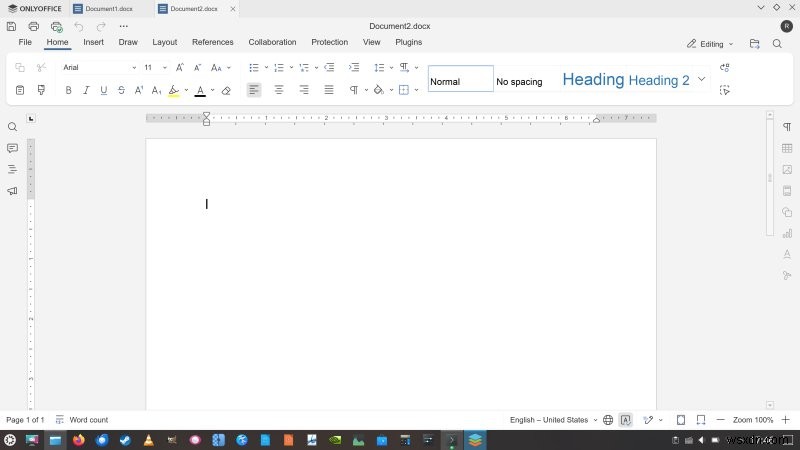Switch to the References tab
The width and height of the screenshot is (800, 450).
pos(213,42)
